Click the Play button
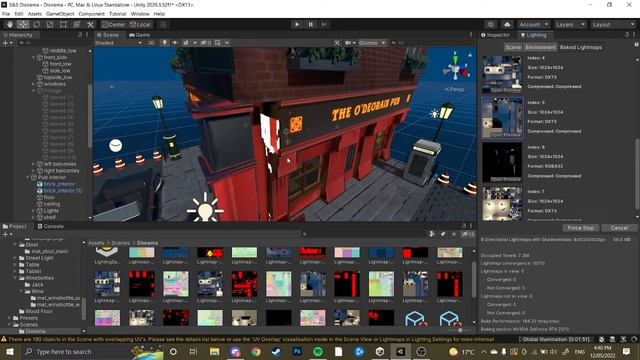Screen dimensions: 640x360 coord(297,24)
